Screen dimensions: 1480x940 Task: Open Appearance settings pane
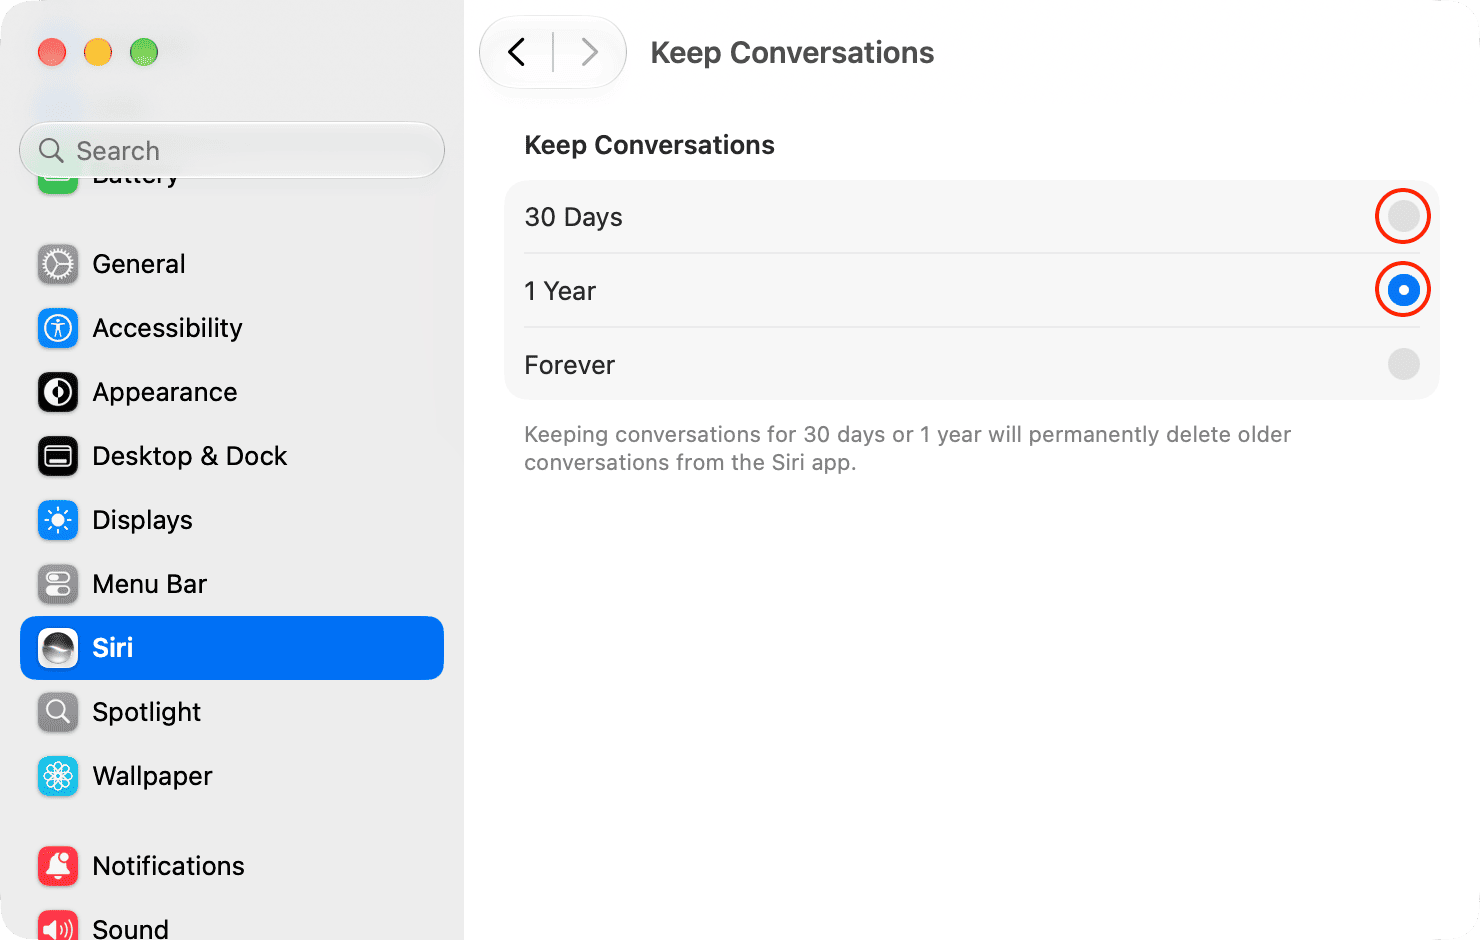232,392
